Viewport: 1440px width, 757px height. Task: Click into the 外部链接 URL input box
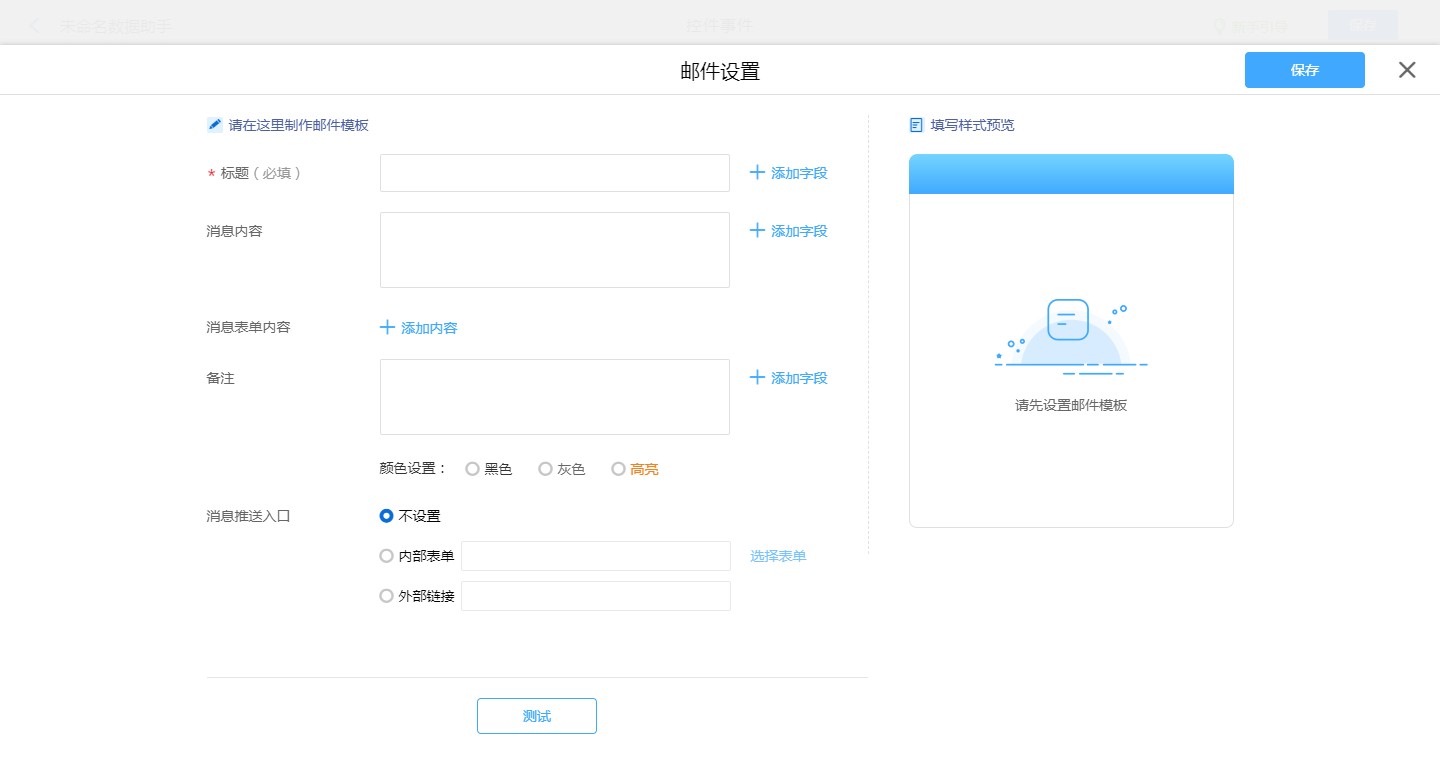(596, 596)
